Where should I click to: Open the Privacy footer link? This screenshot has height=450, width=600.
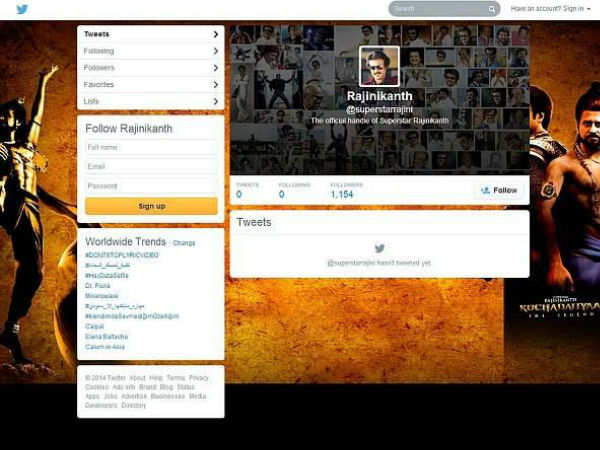click(199, 378)
